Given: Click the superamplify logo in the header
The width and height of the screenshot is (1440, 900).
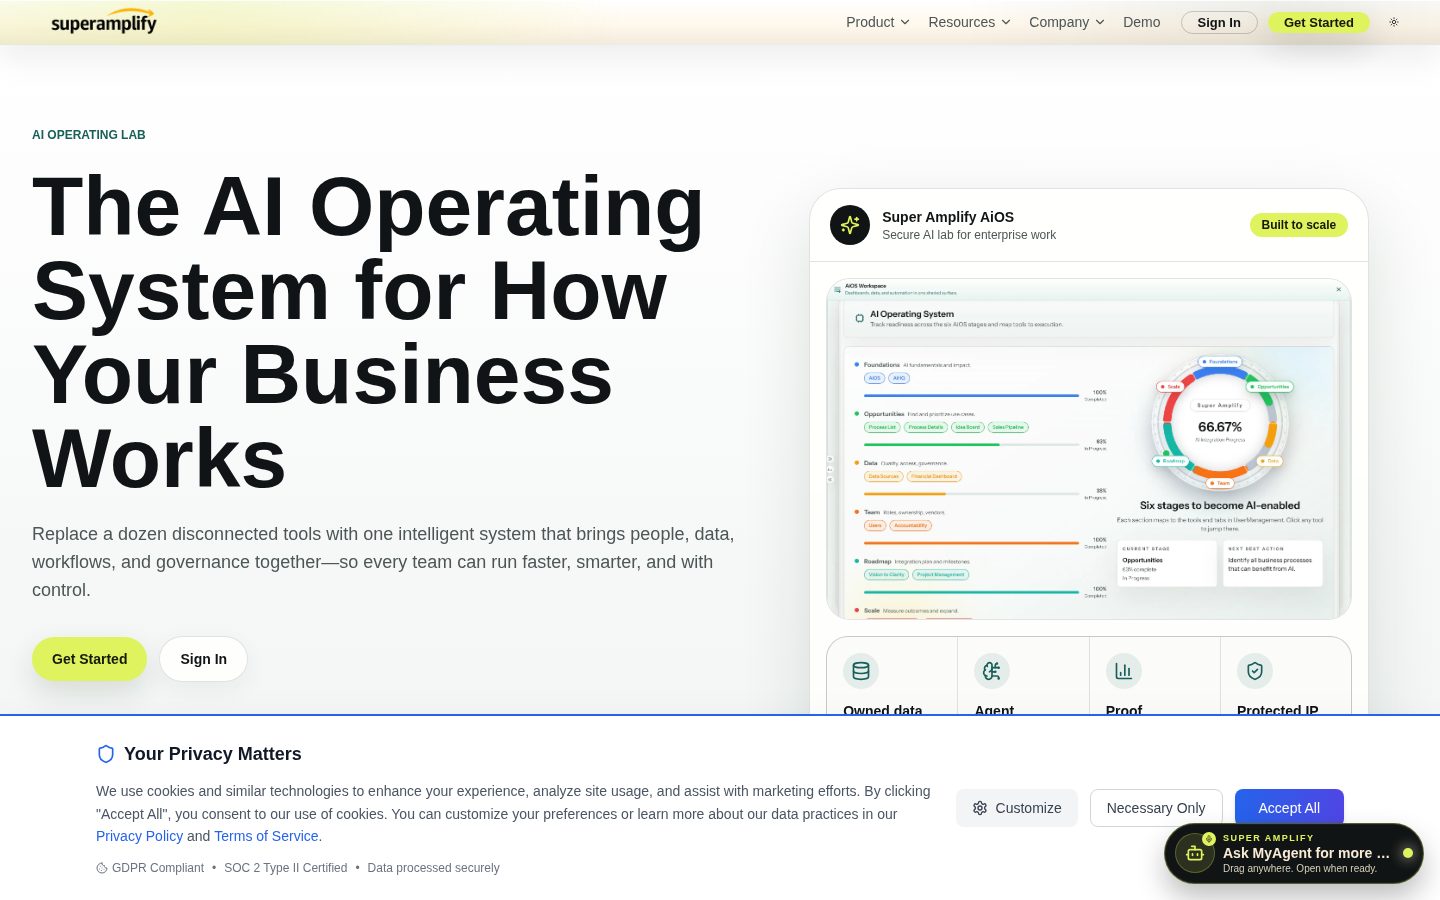Looking at the screenshot, I should pos(104,22).
